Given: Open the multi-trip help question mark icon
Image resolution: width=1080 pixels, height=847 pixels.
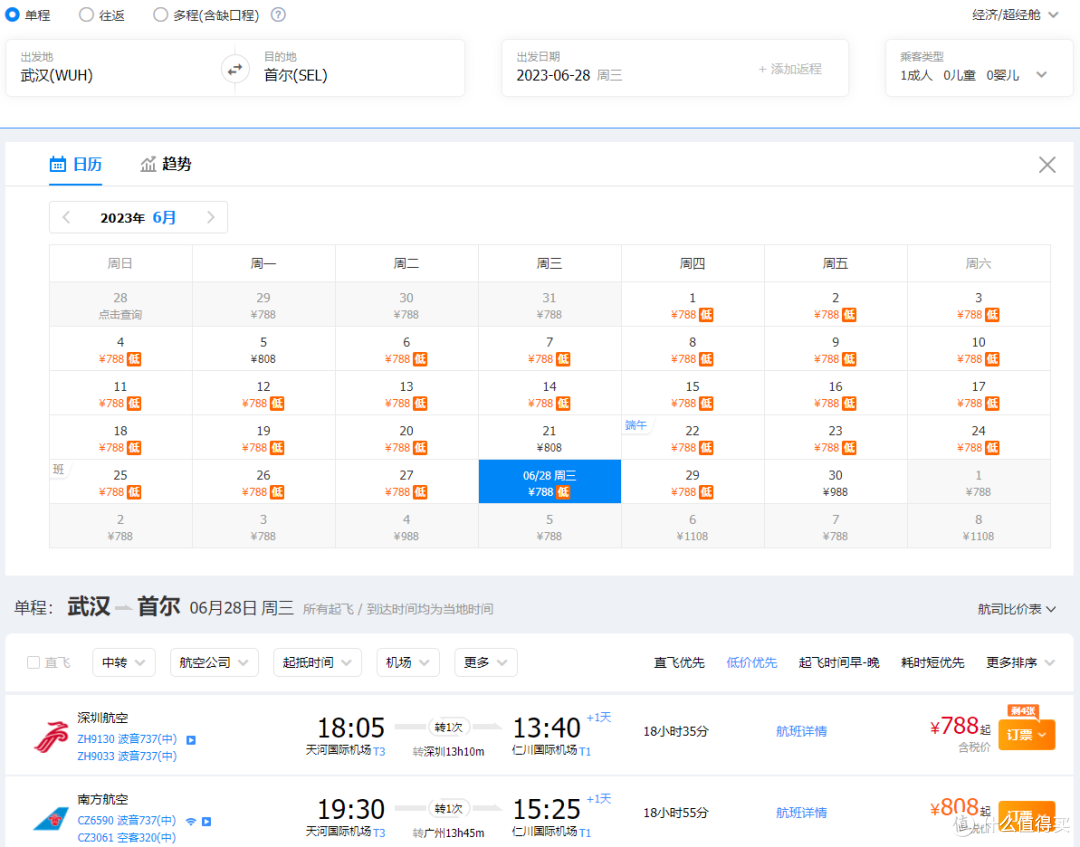Looking at the screenshot, I should click(278, 14).
